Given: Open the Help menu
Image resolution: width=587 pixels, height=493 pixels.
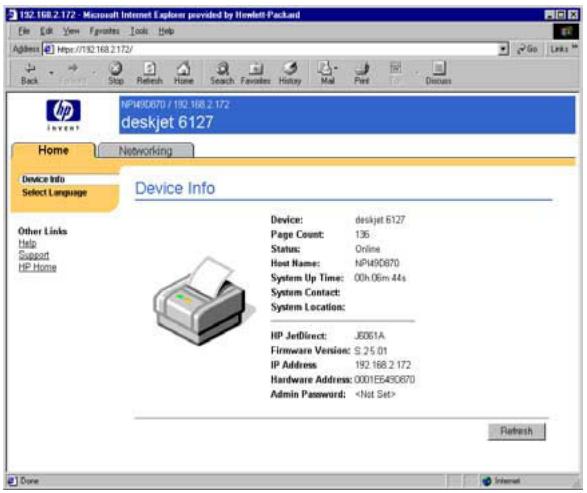Looking at the screenshot, I should coord(166,31).
